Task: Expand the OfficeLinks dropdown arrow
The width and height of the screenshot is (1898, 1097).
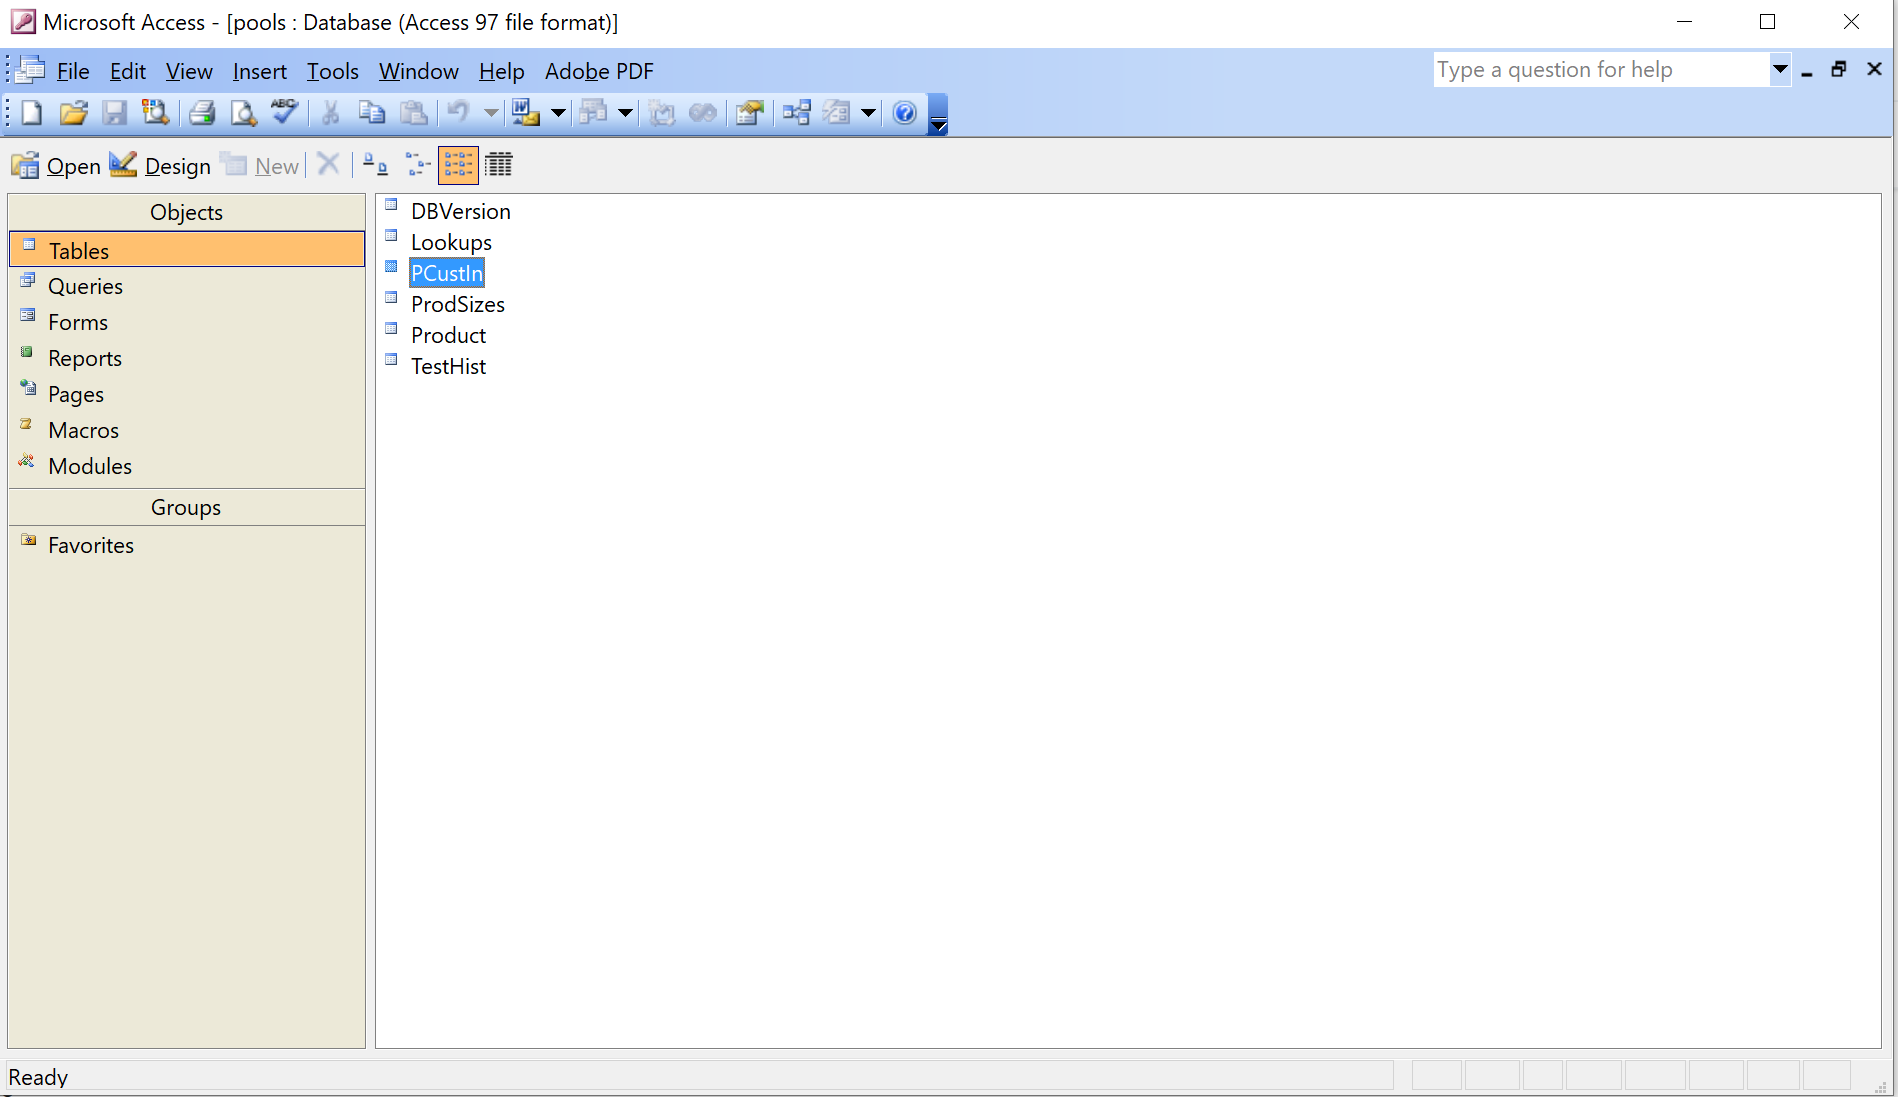Action: point(558,113)
